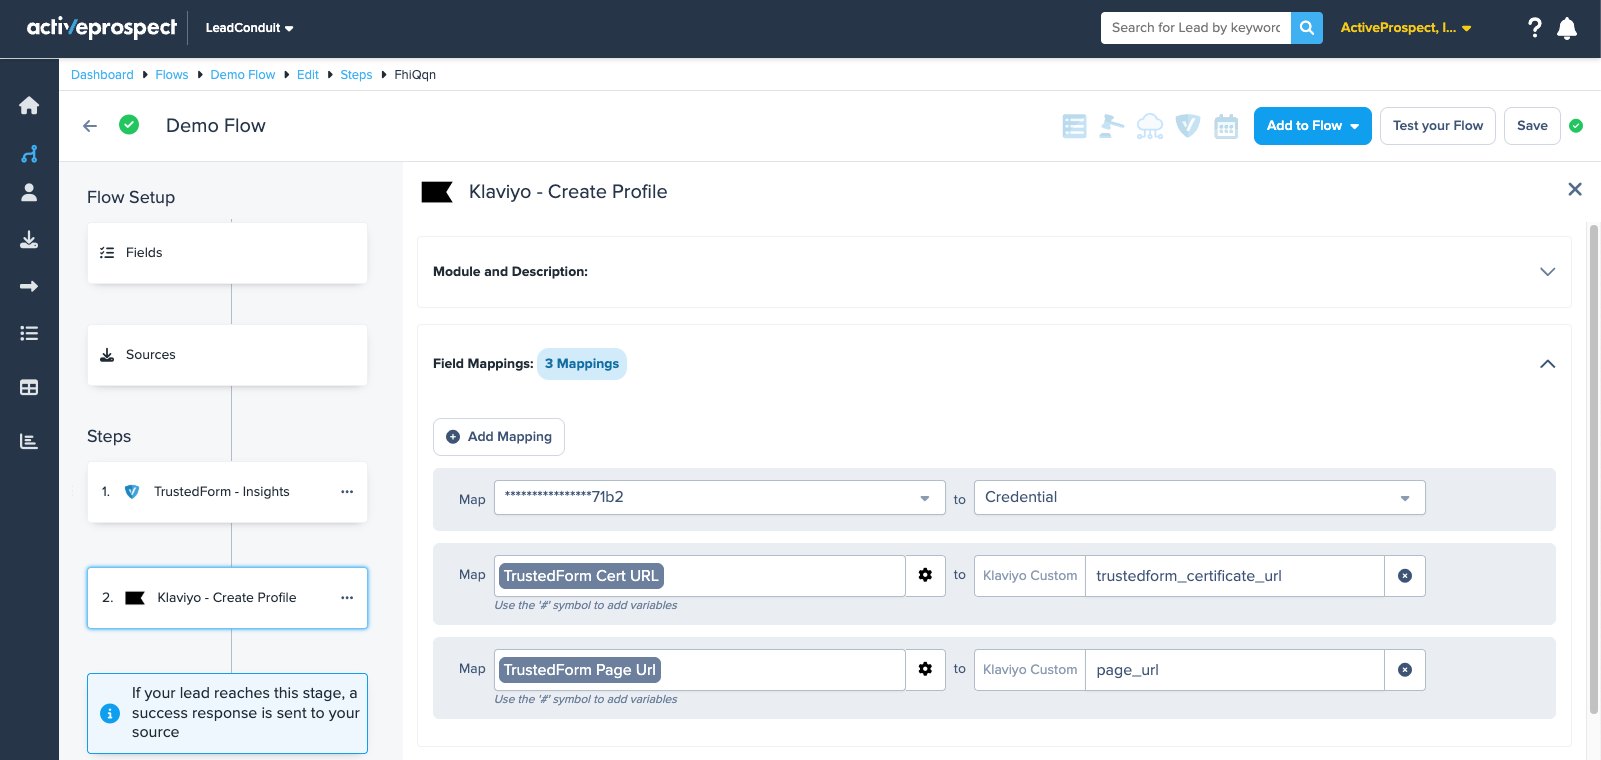1601x760 pixels.
Task: Click the TrustedForm Page Url source field
Action: click(700, 670)
